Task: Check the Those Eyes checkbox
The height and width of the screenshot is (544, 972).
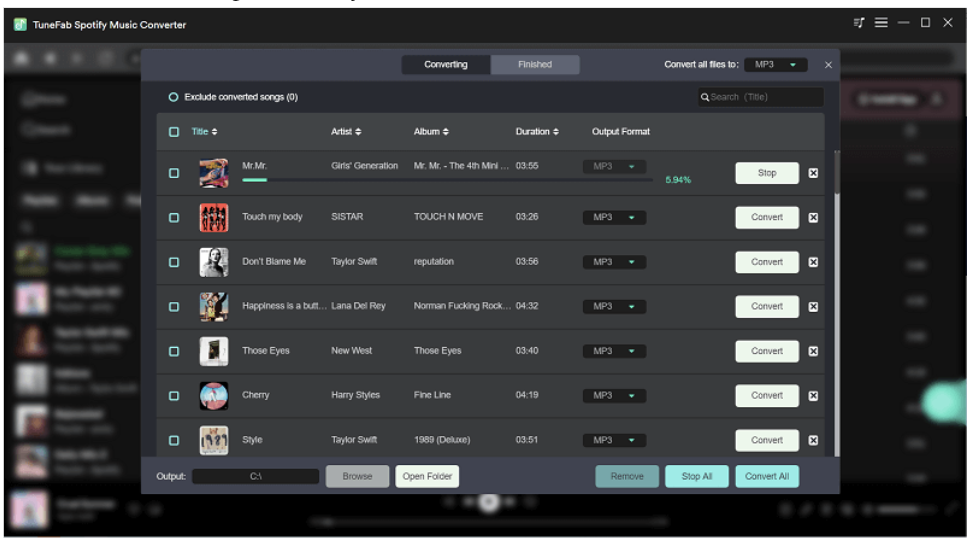Action: pos(174,351)
